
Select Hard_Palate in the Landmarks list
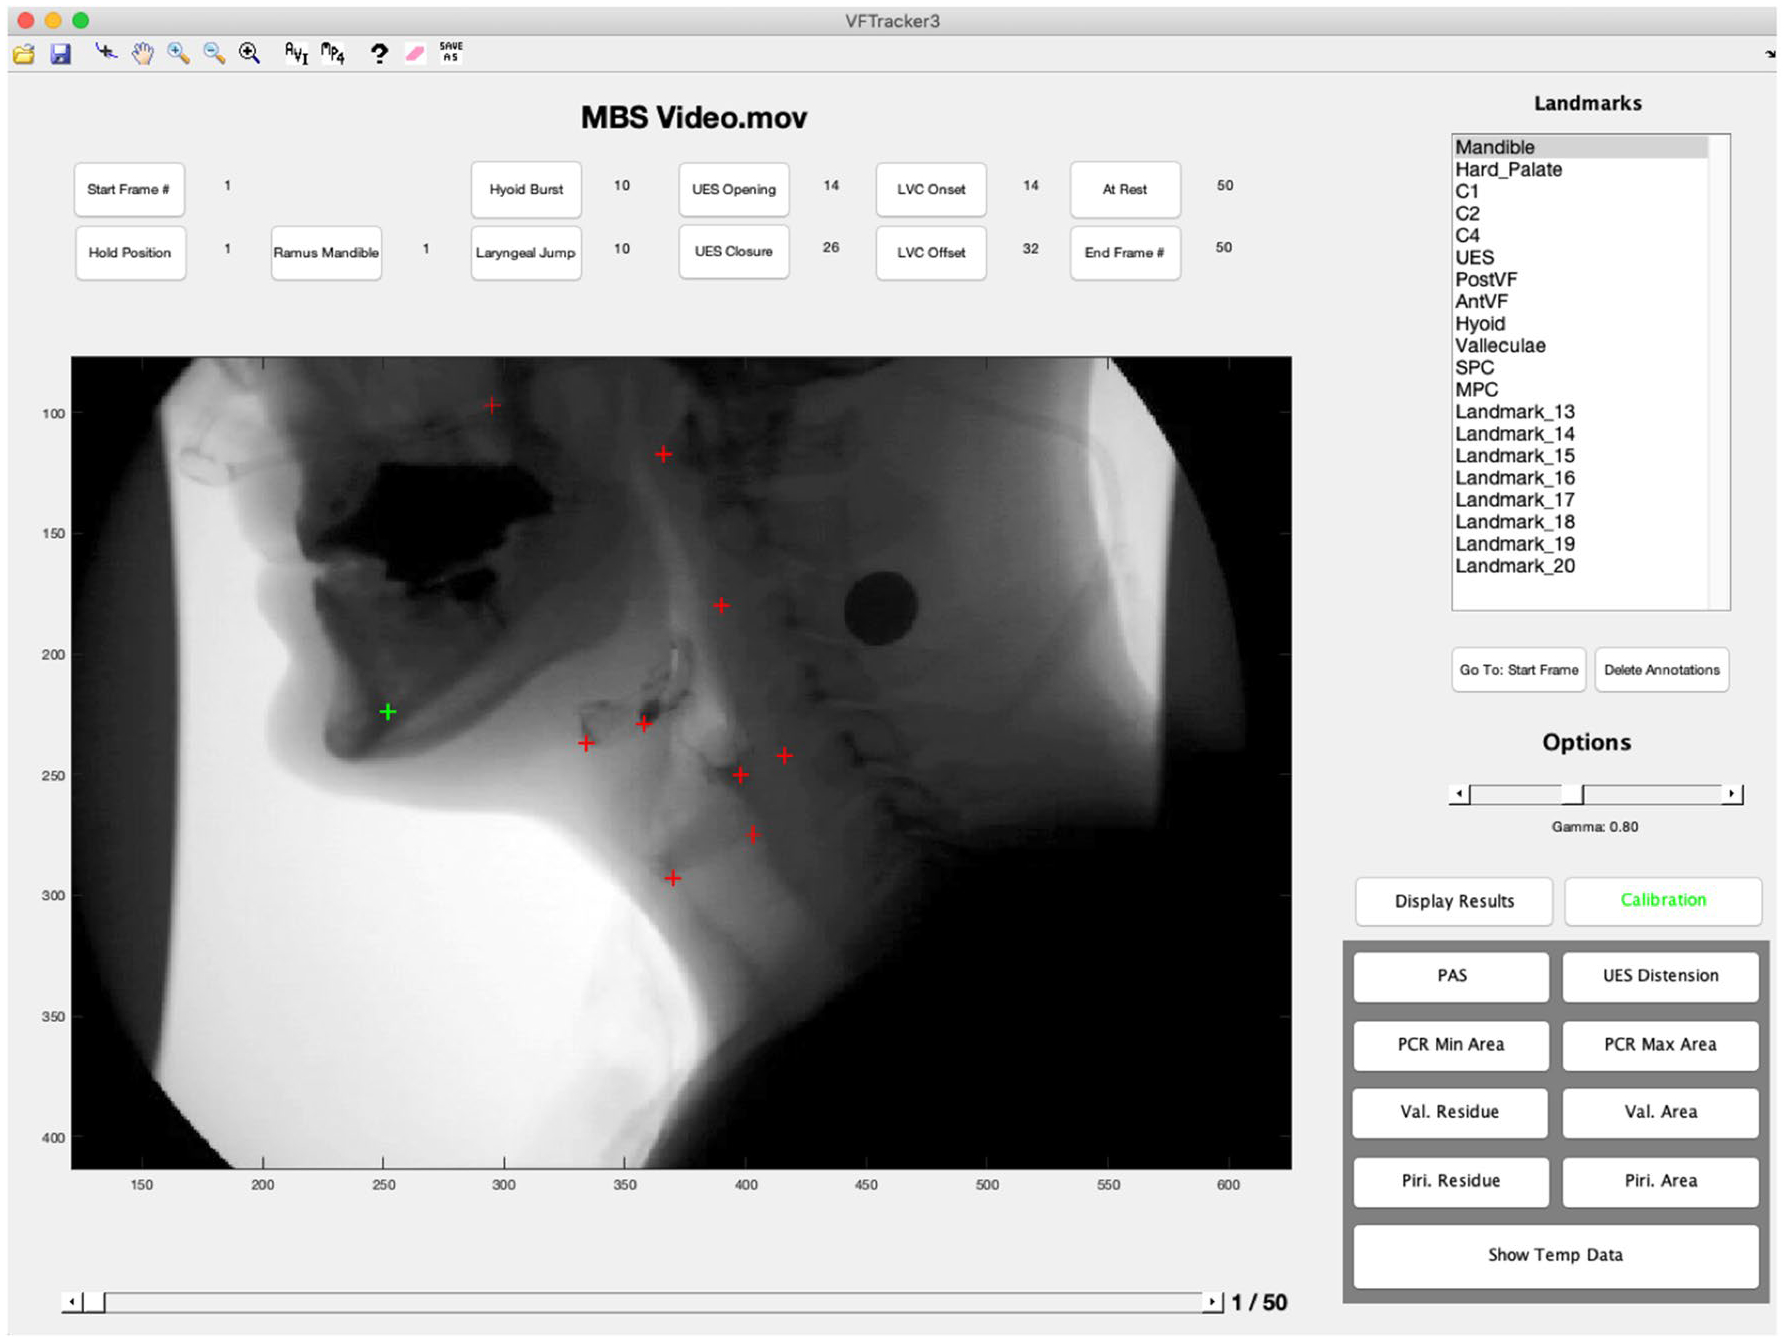point(1580,170)
